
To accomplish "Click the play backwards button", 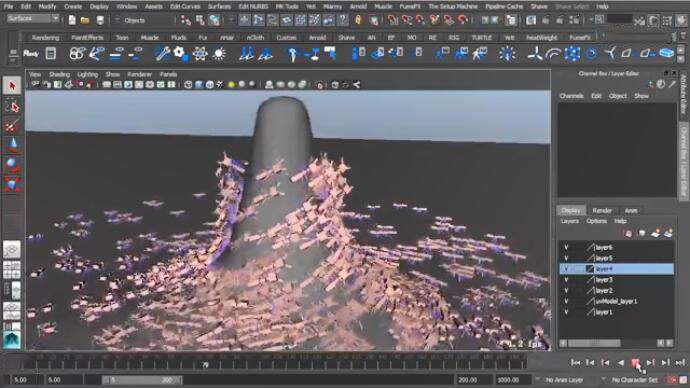I will [x=620, y=362].
